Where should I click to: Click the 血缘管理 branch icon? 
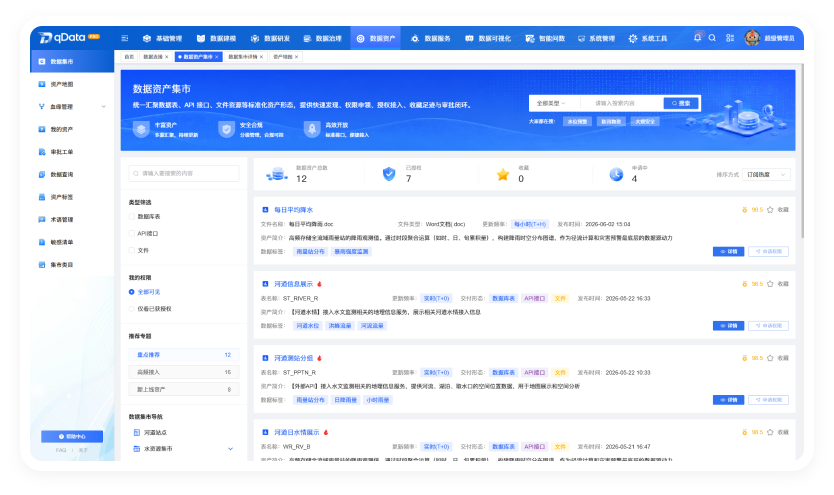(41, 107)
